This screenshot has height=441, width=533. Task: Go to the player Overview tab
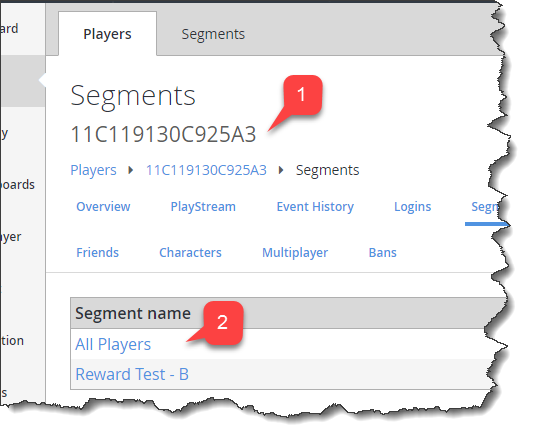click(x=103, y=206)
